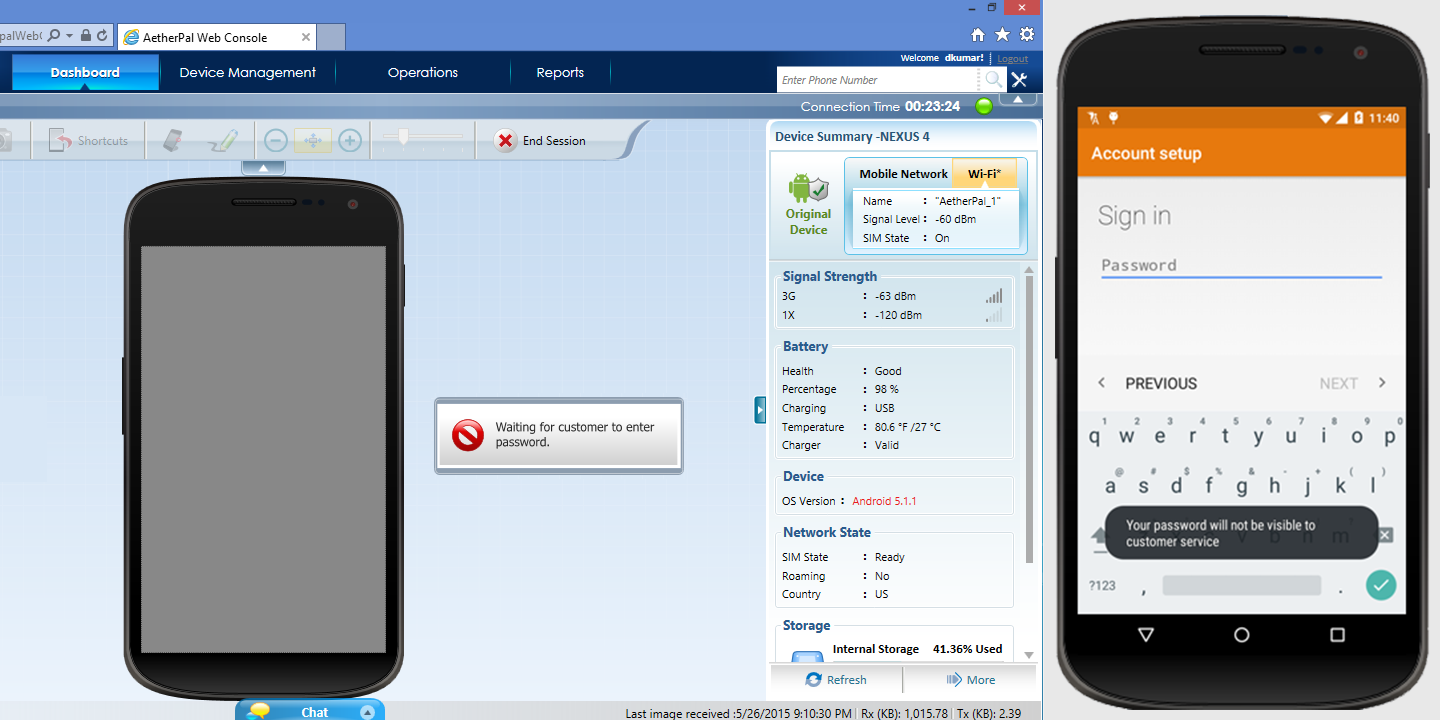
Task: Click the temperature value "80.6 °F /27 °C"
Action: [x=908, y=427]
